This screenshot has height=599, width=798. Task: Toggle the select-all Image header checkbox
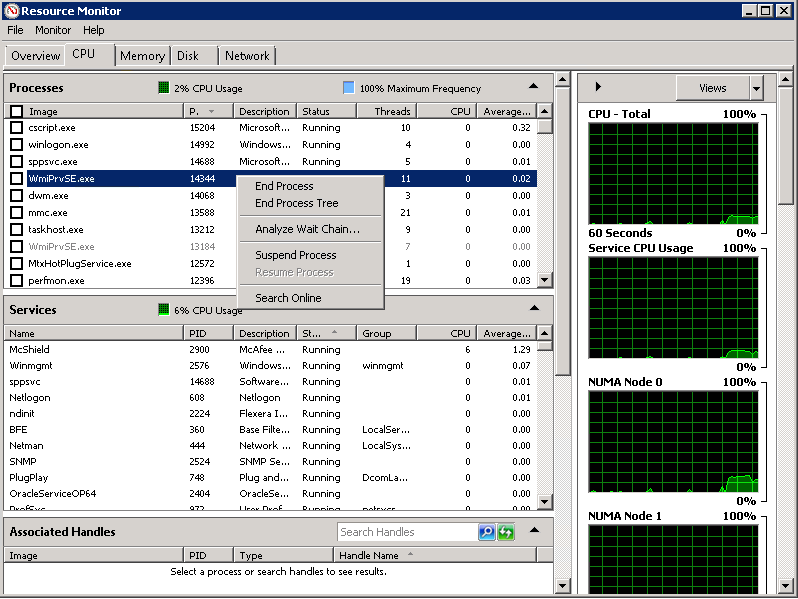point(17,112)
